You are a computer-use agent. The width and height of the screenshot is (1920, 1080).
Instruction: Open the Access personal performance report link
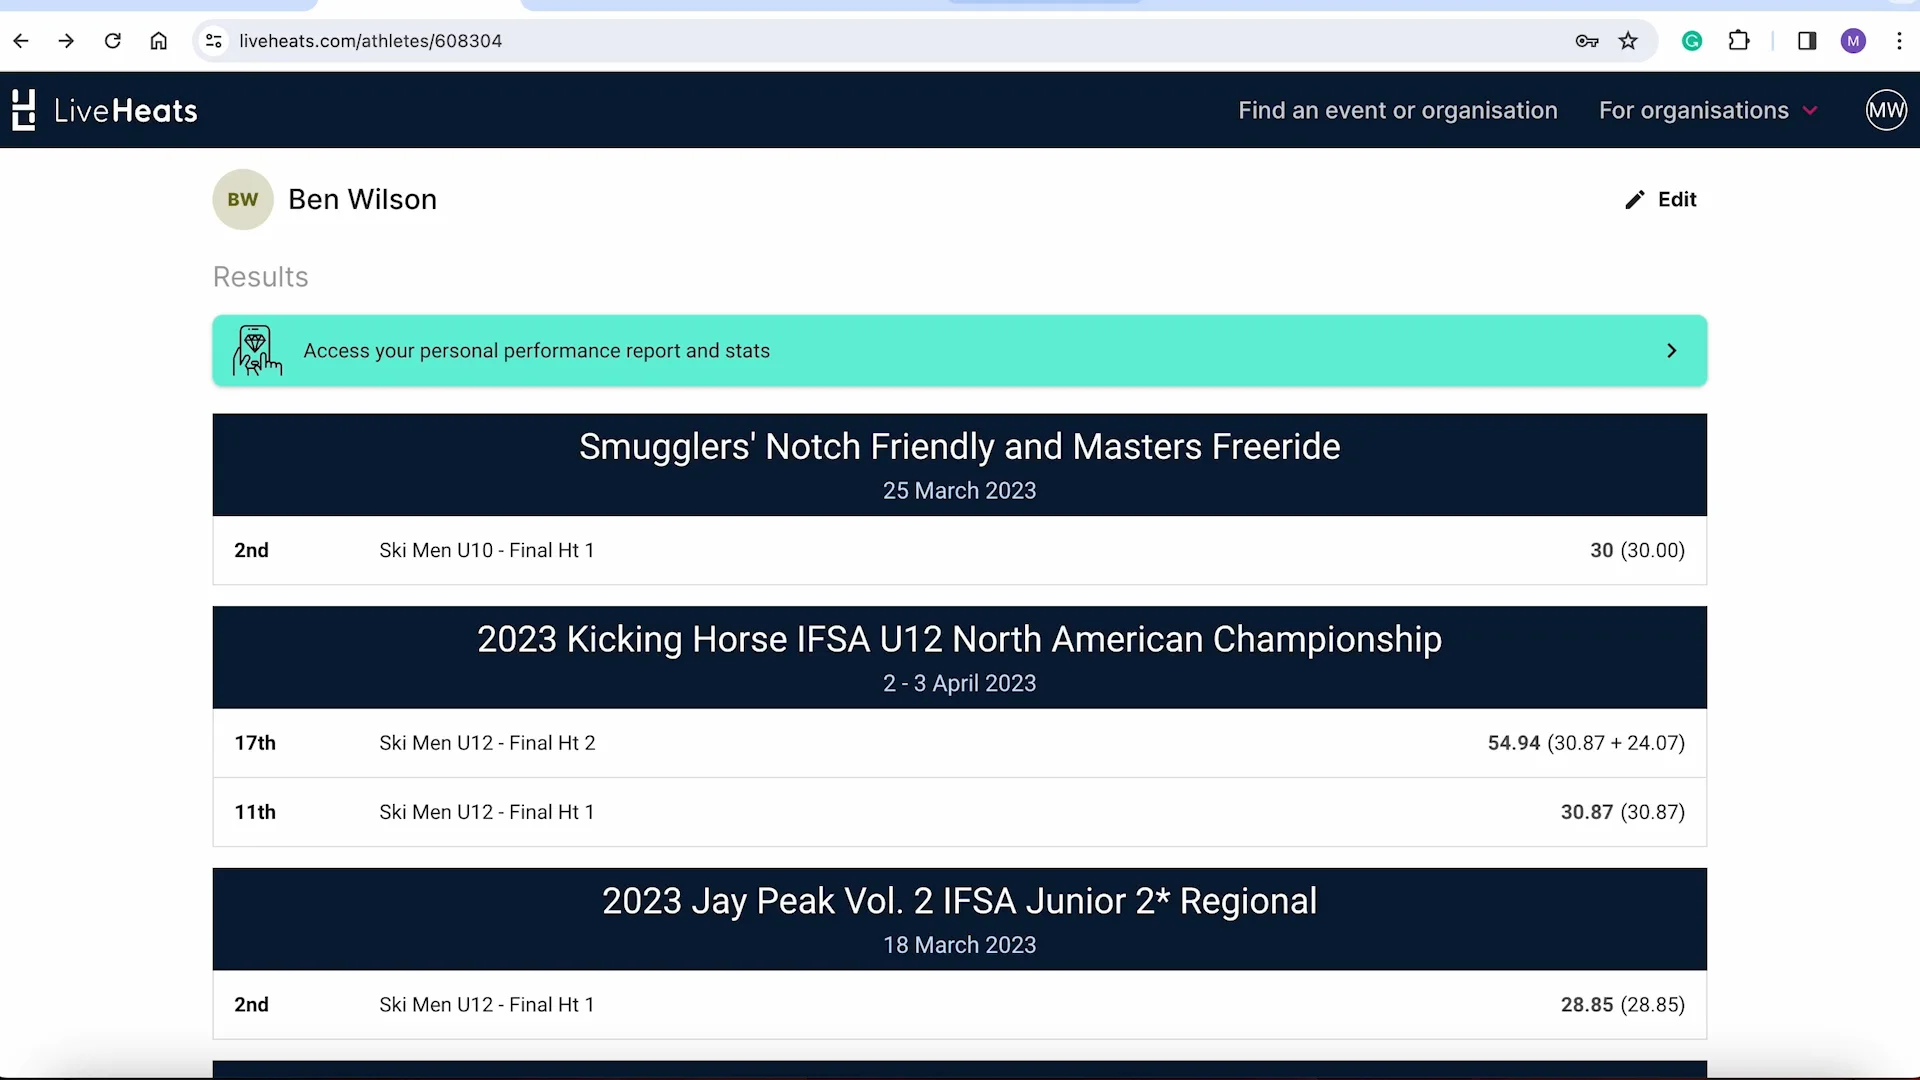[959, 351]
